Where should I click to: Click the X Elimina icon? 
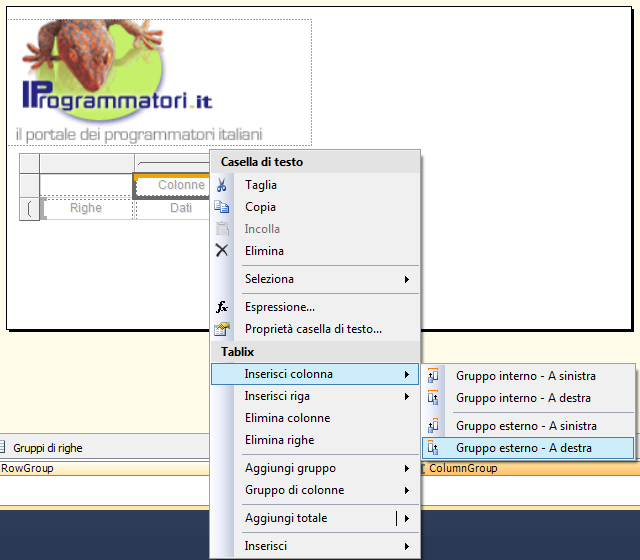[222, 250]
